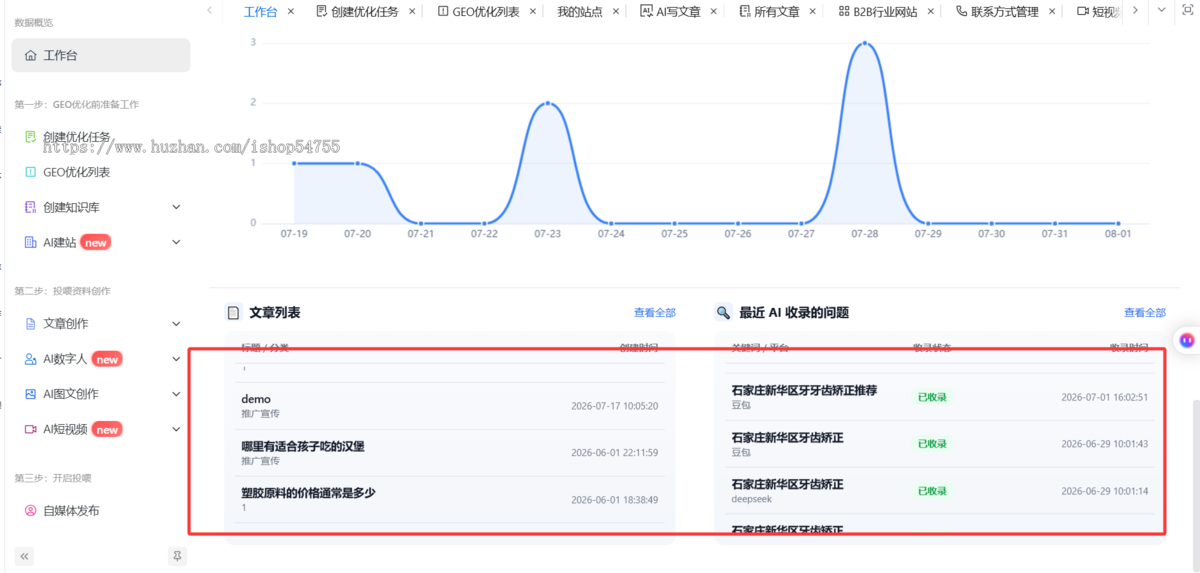The height and width of the screenshot is (573, 1200).
Task: Click the 文章创作 document icon
Action: pos(30,324)
